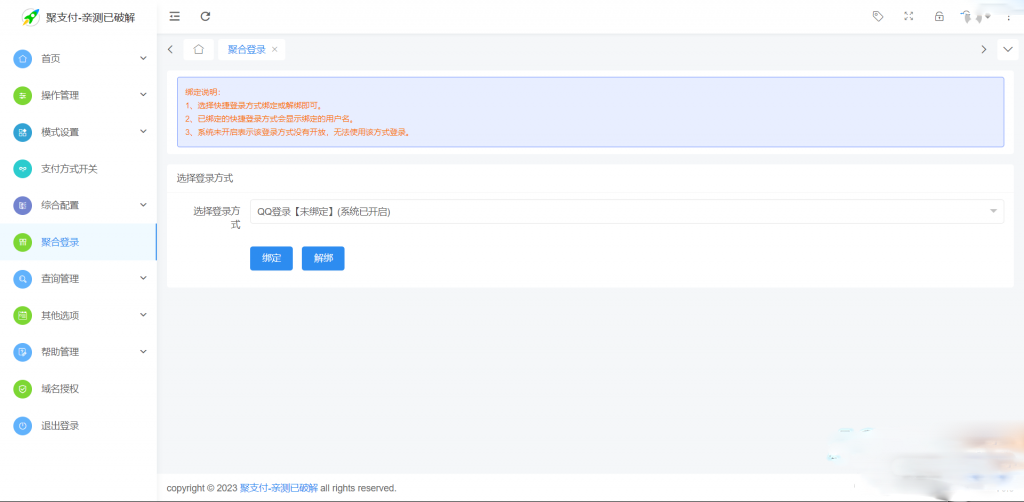The image size is (1024, 502).
Task: Expand the 综合配置 sidebar menu
Action: click(x=78, y=205)
